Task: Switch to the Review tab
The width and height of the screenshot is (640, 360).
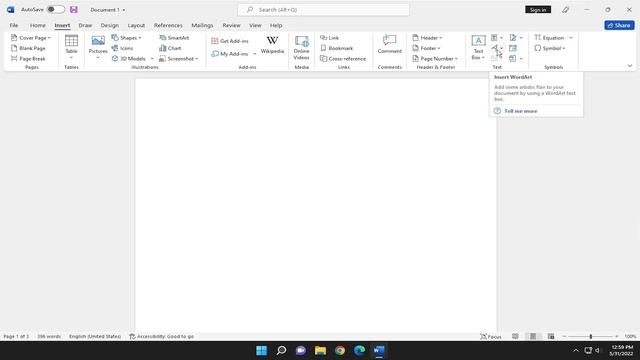Action: click(x=231, y=25)
